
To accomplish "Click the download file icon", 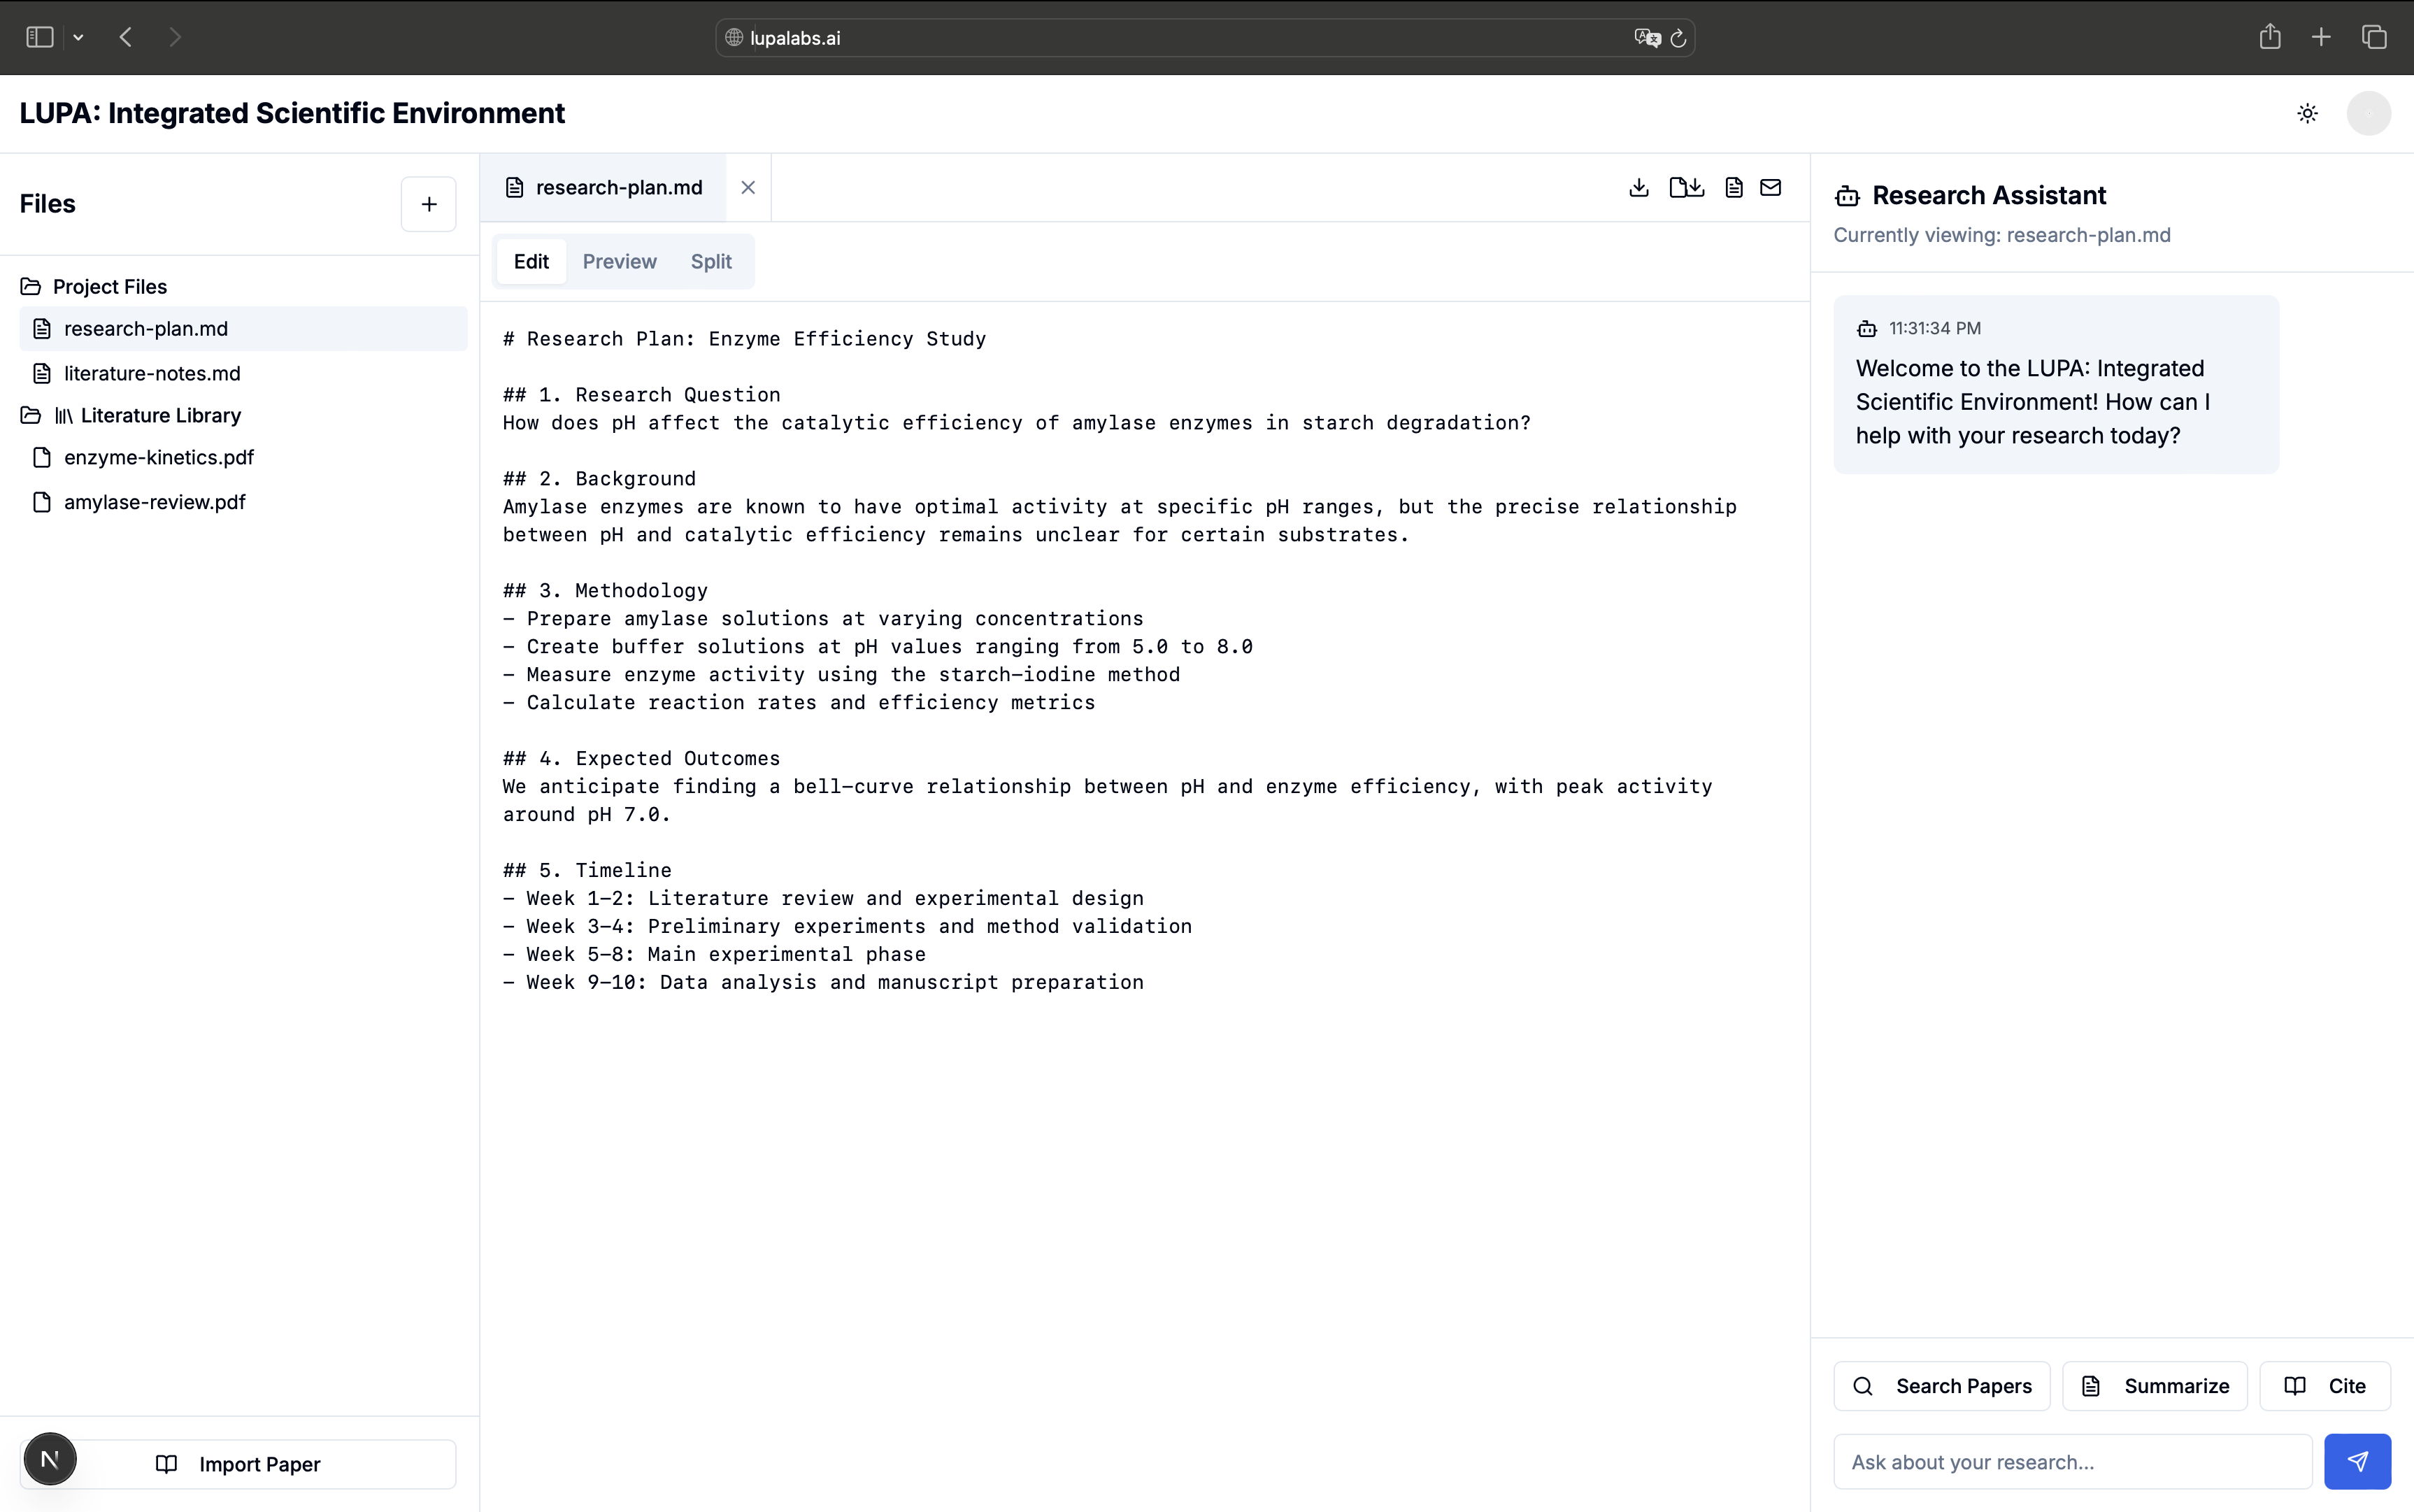I will [x=1638, y=187].
